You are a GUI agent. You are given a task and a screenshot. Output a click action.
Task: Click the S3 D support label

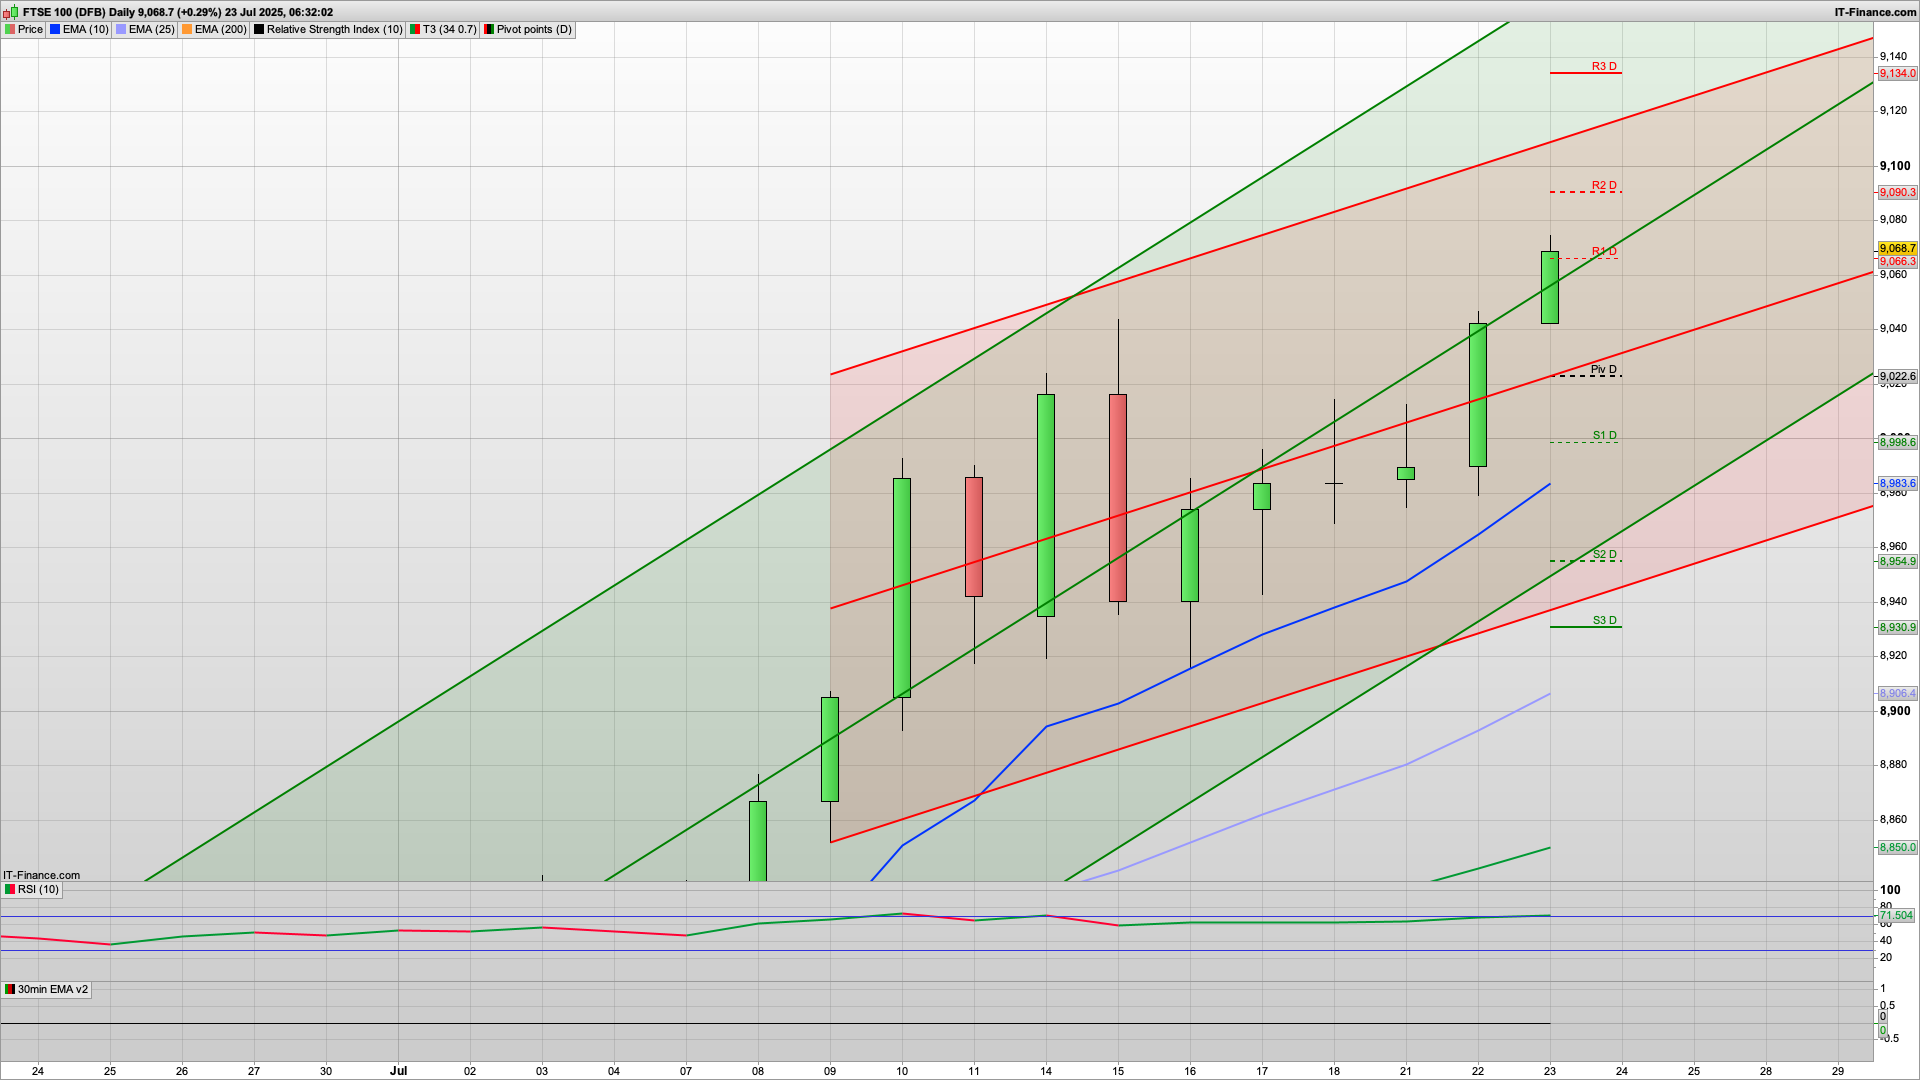(x=1604, y=620)
